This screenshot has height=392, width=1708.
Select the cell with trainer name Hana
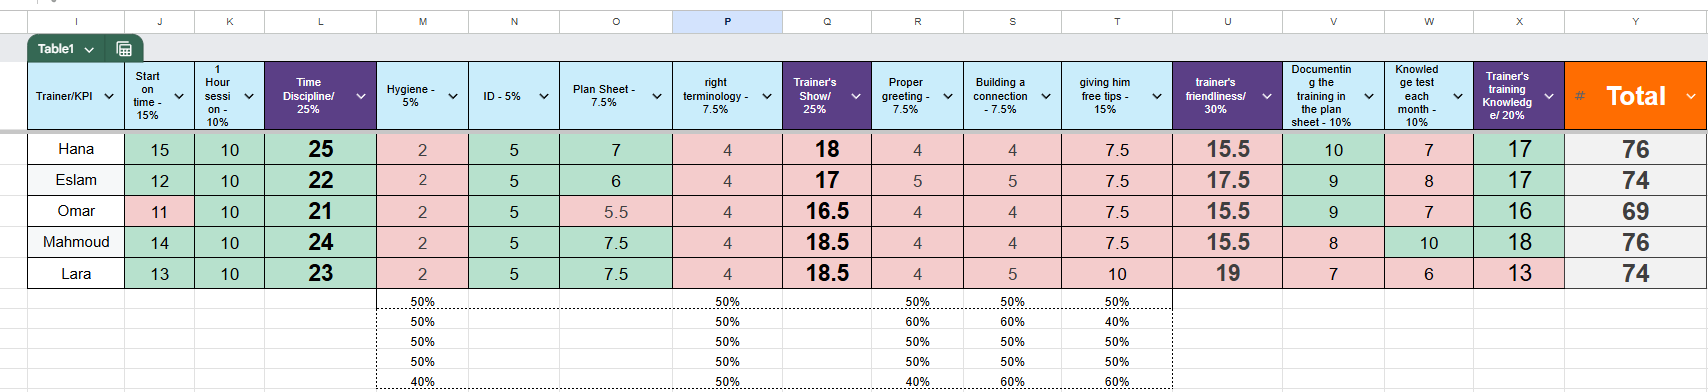pos(76,149)
